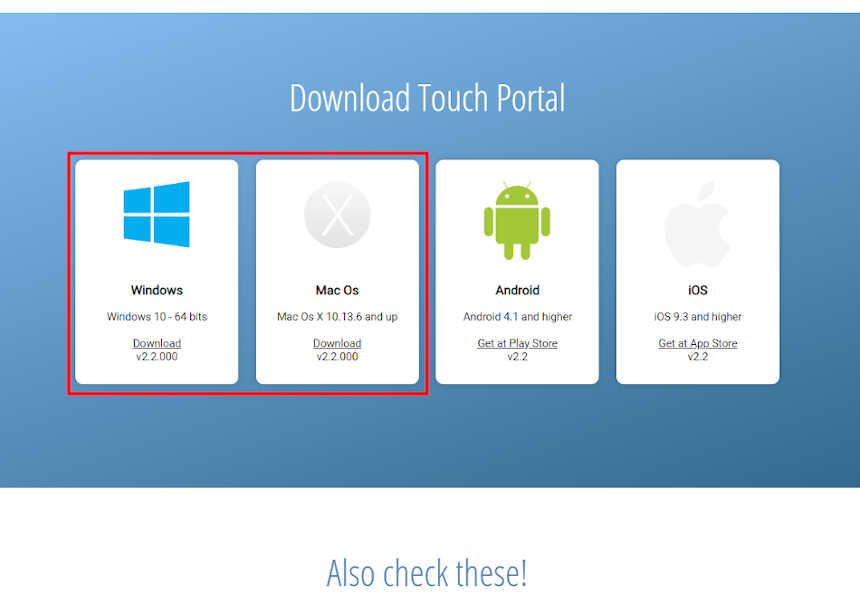Viewport: 860px width, 604px height.
Task: Click 'iOS 9.3 and higher' text
Action: pyautogui.click(x=698, y=317)
